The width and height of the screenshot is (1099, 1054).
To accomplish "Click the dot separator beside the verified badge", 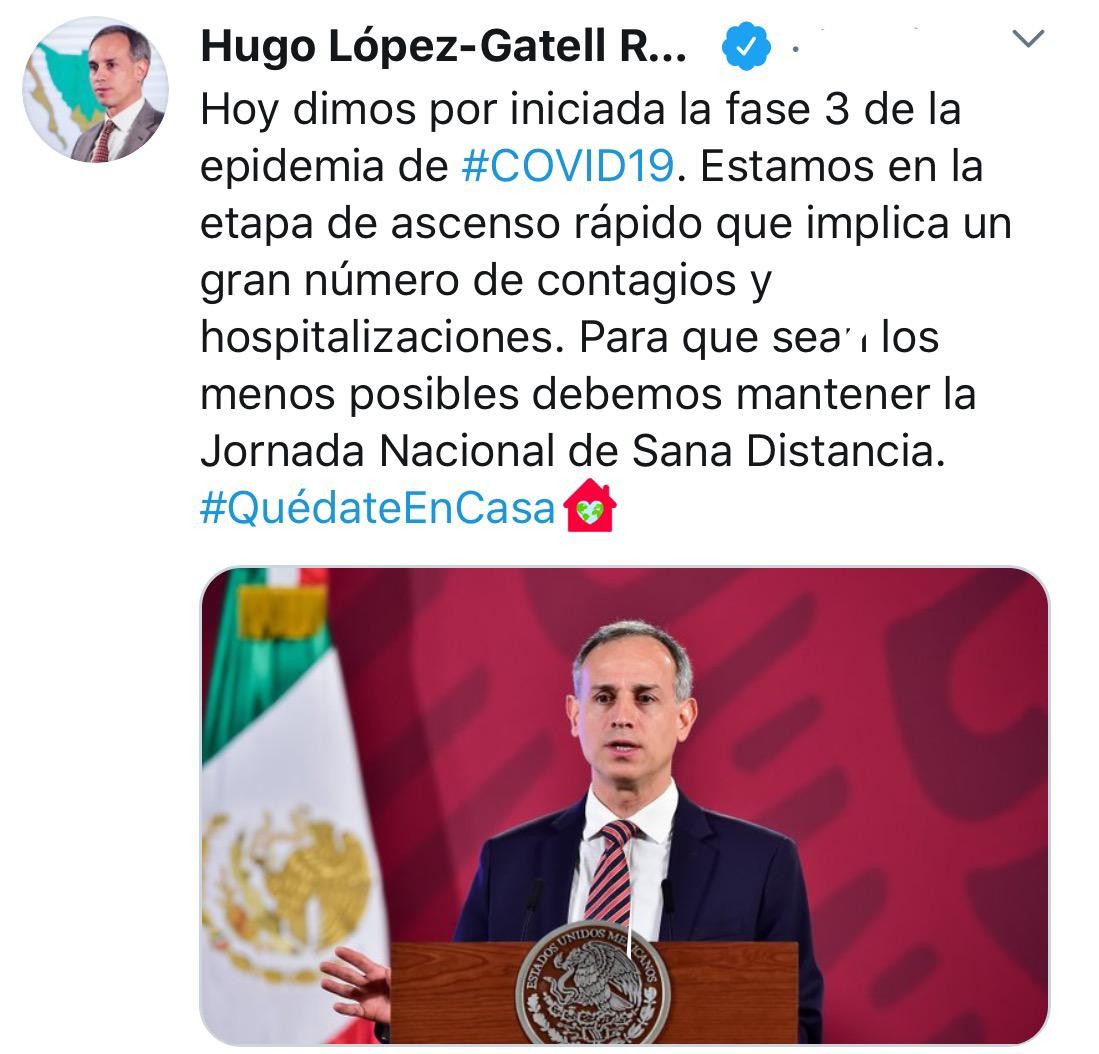I will click(x=795, y=48).
